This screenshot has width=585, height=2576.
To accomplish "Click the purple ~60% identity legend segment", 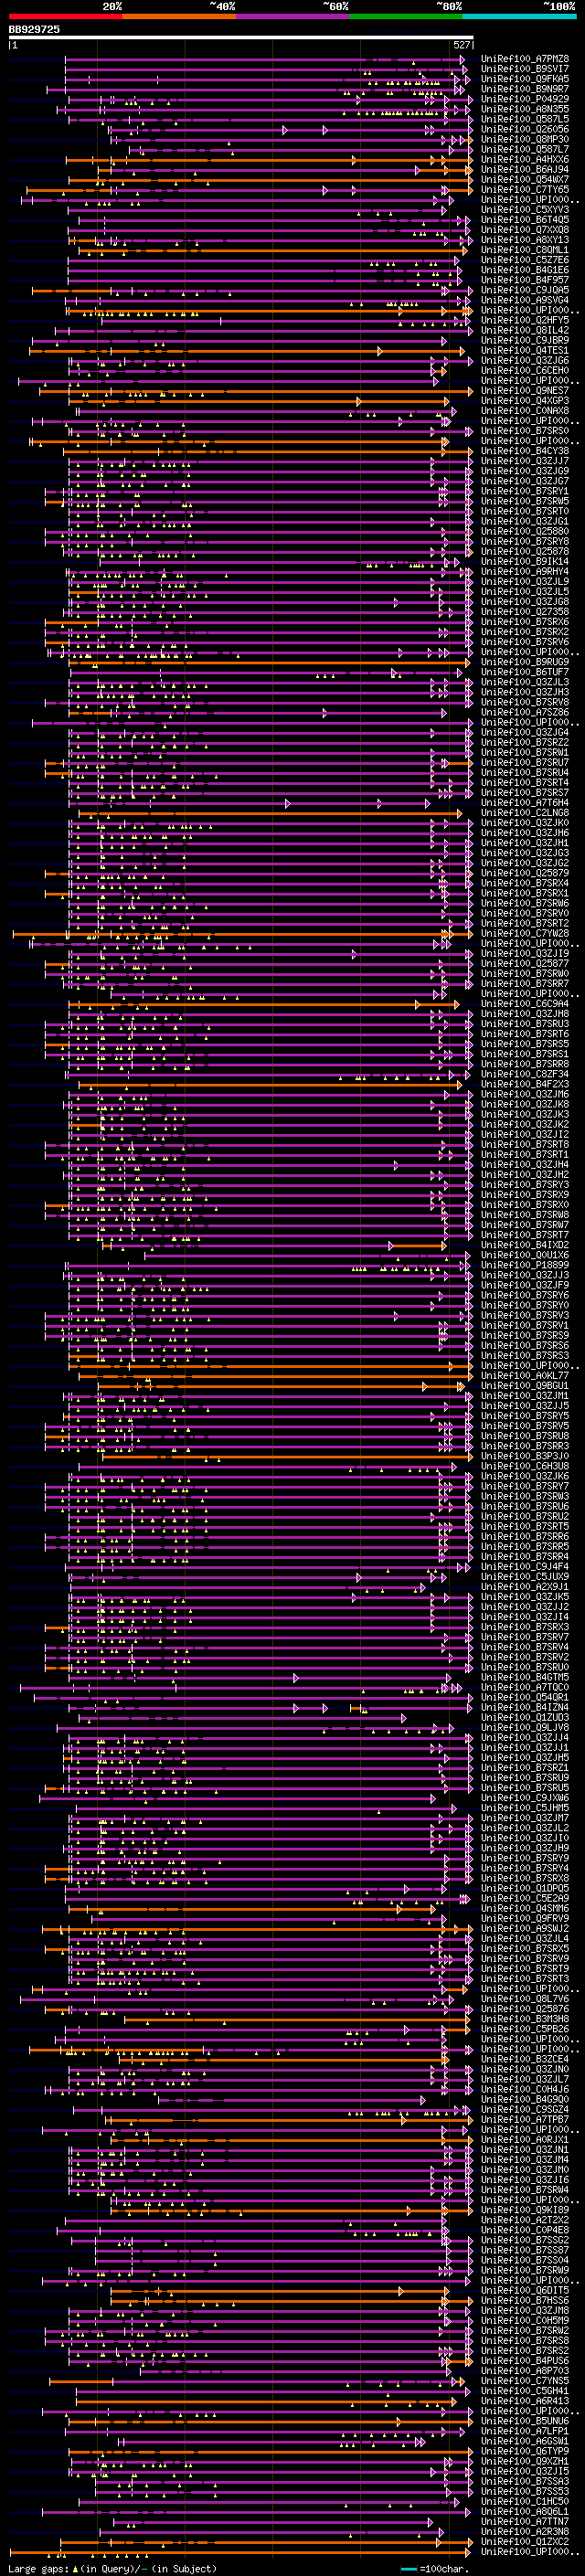I will coord(293,16).
